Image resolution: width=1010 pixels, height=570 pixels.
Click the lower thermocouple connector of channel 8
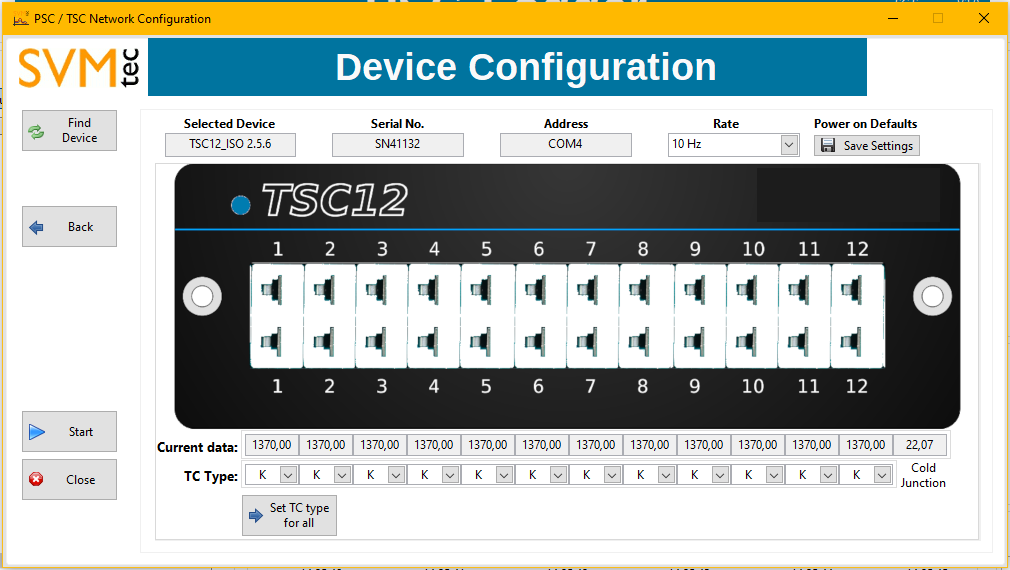coord(640,341)
